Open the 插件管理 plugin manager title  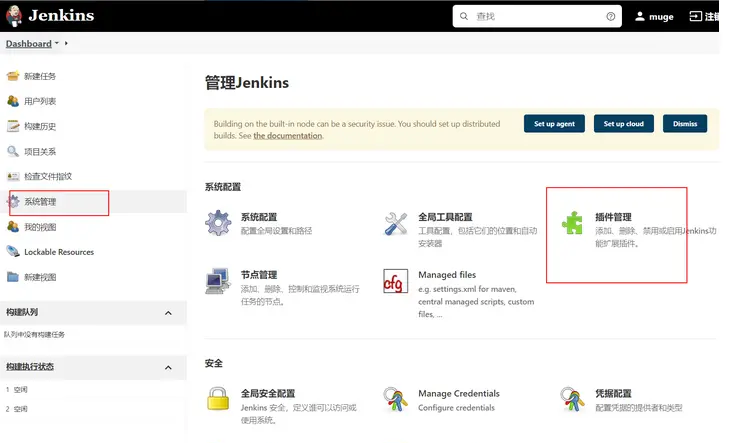(613, 217)
